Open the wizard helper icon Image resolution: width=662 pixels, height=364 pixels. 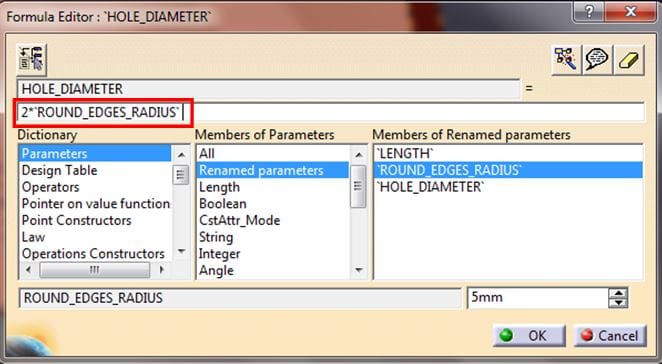(x=566, y=60)
